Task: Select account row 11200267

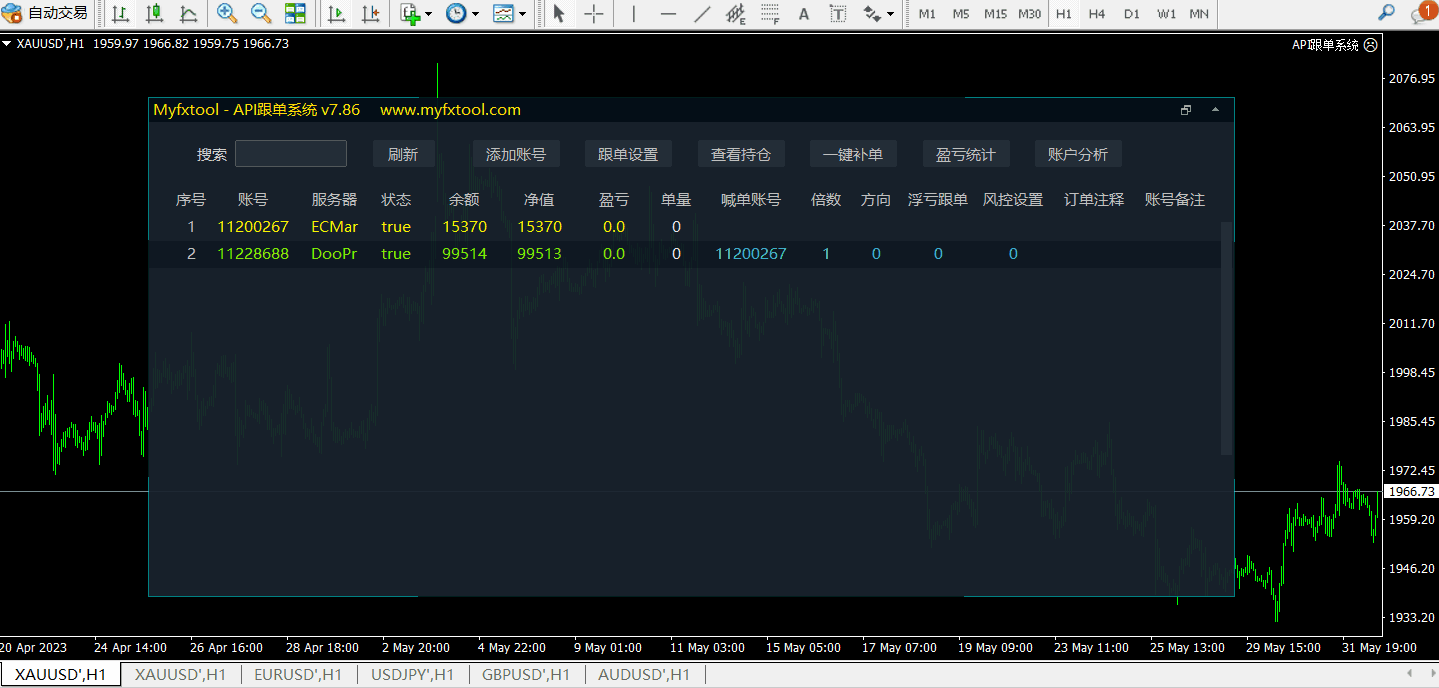Action: tap(685, 227)
